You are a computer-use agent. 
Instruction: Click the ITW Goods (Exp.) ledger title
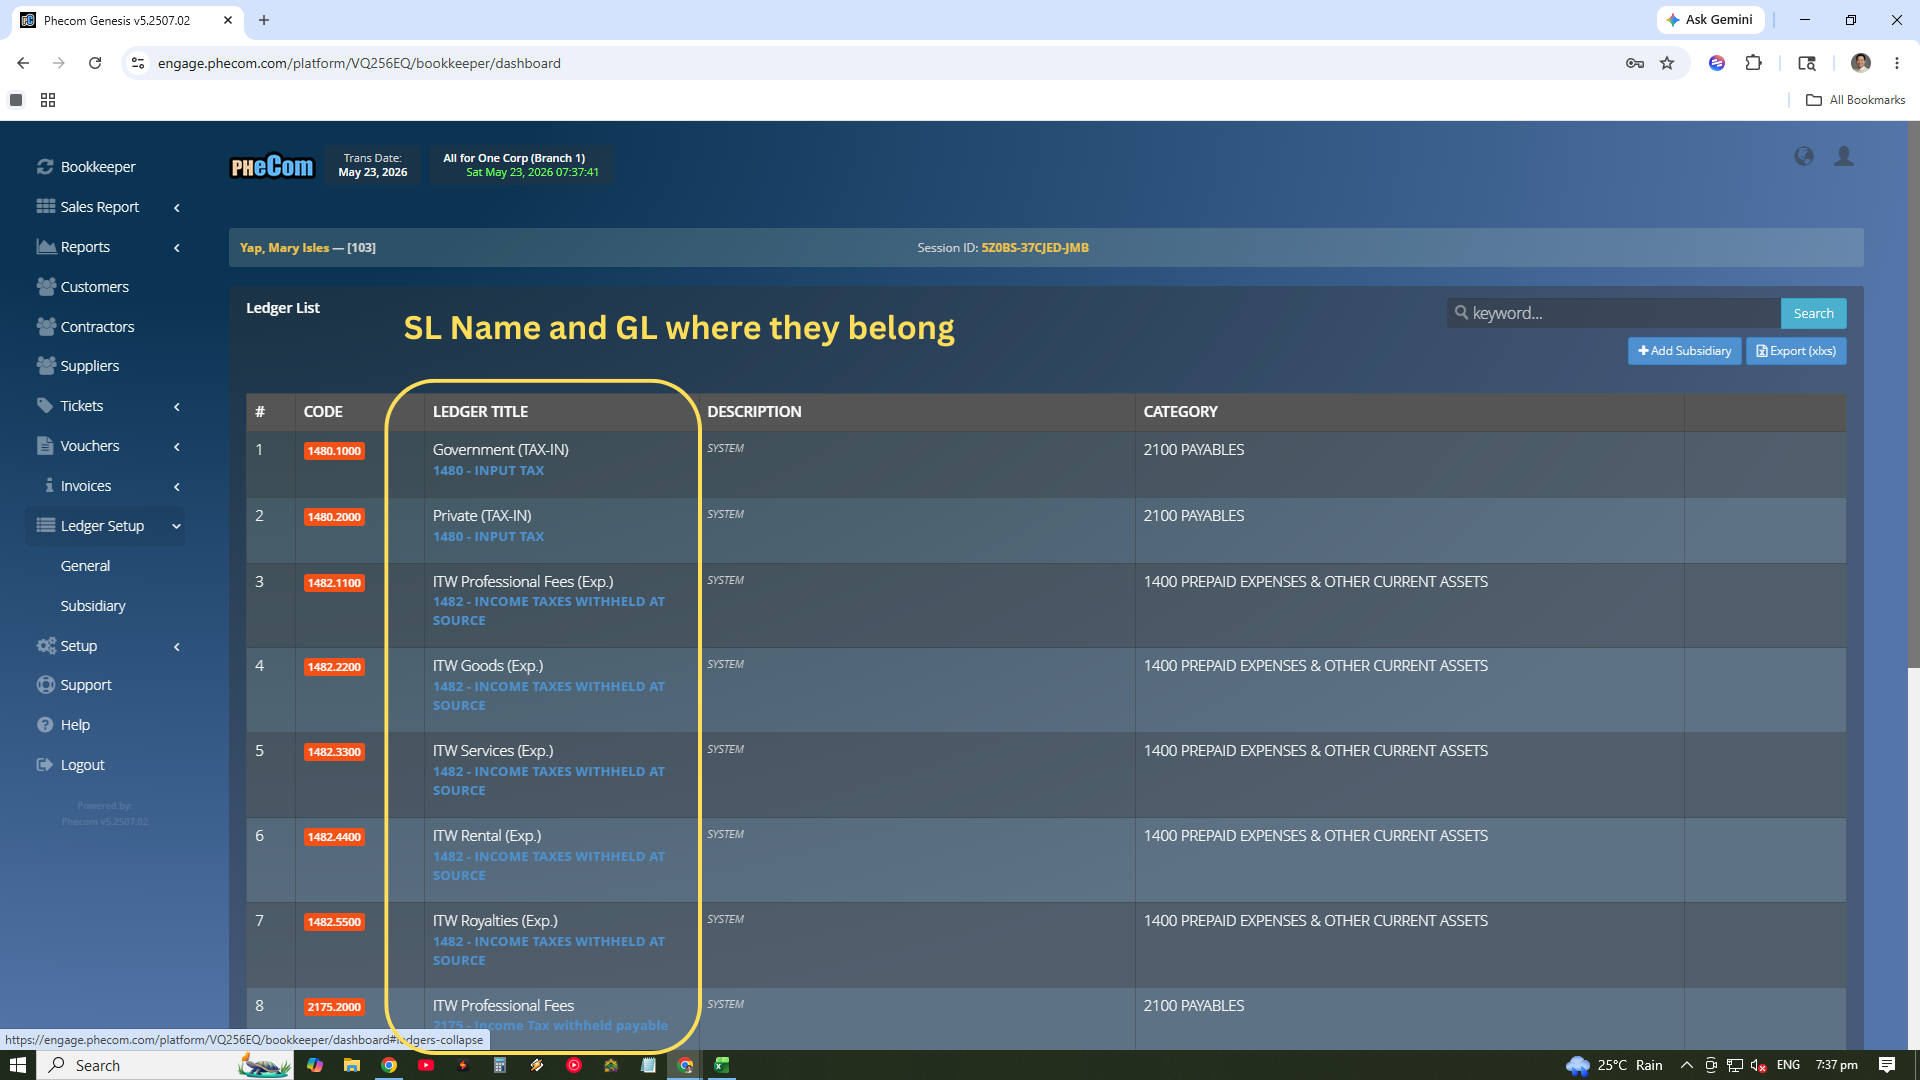click(x=488, y=666)
